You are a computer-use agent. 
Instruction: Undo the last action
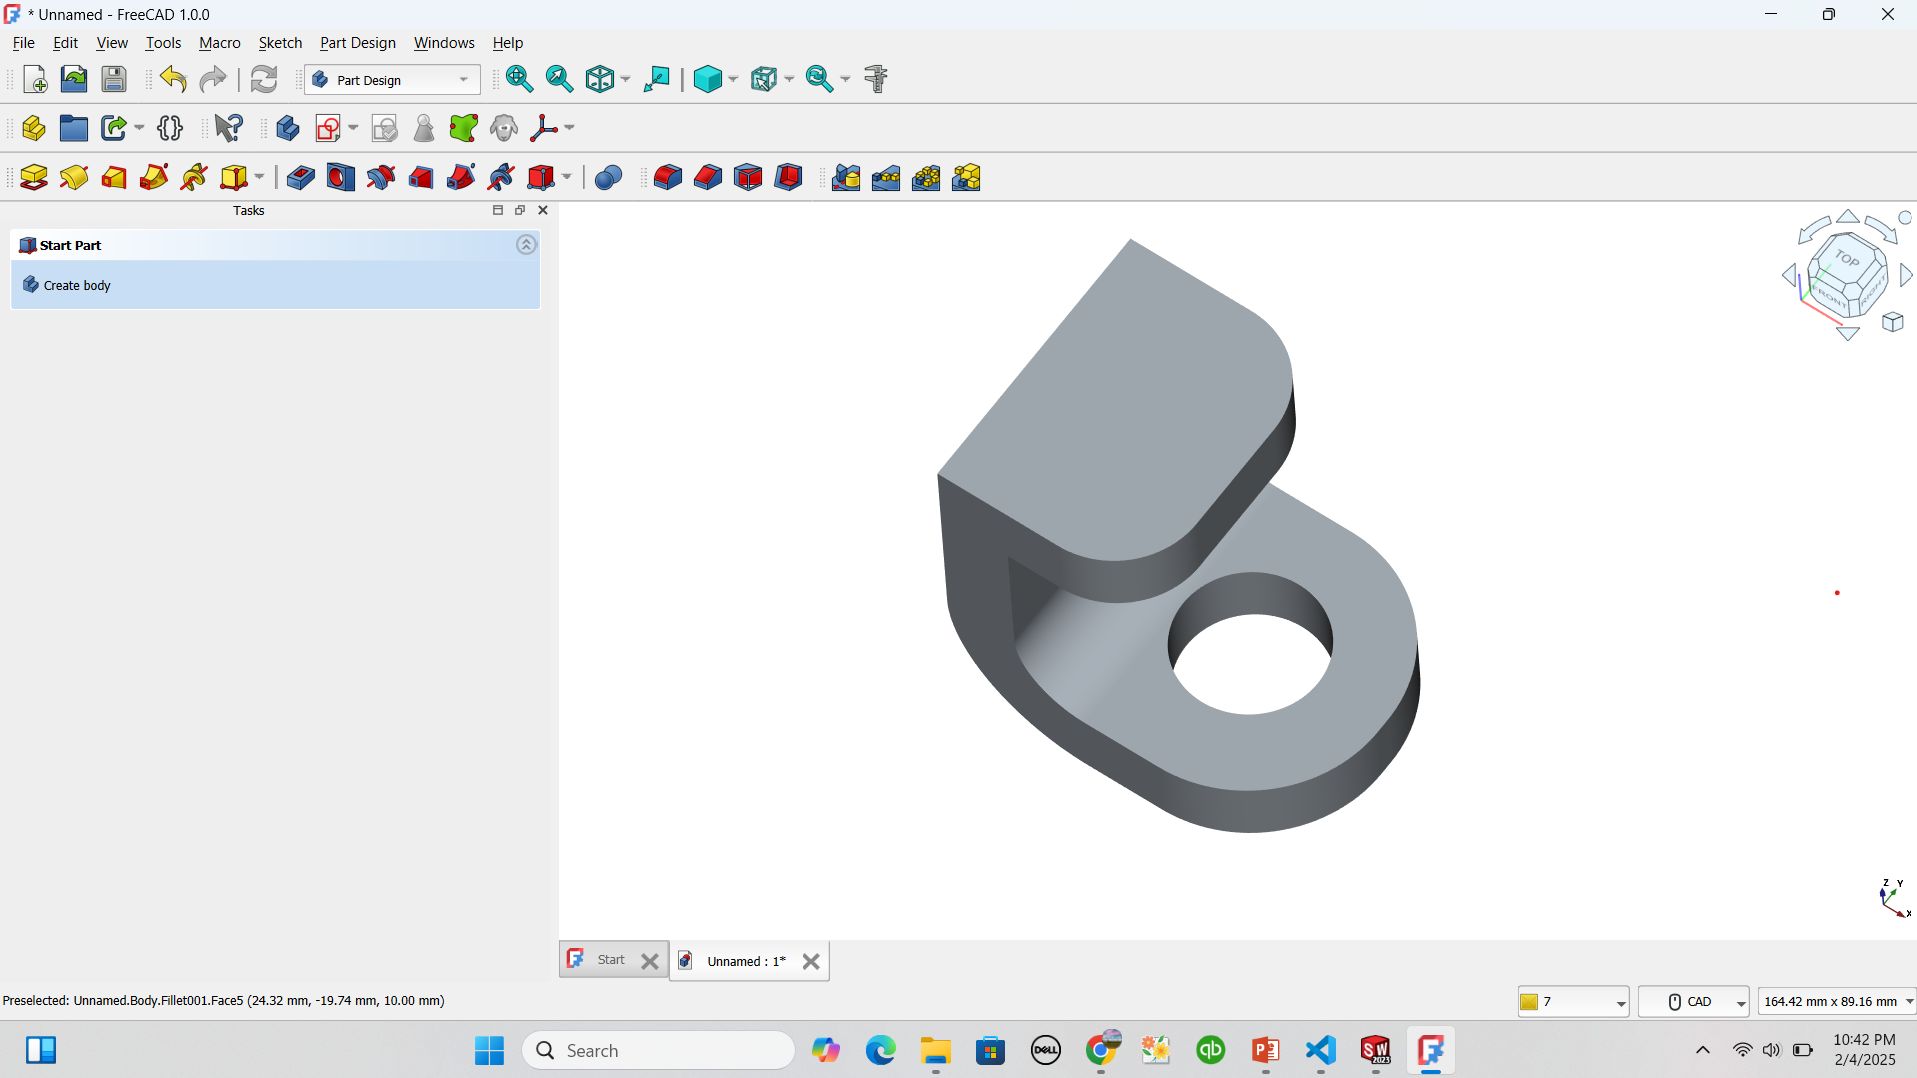pyautogui.click(x=173, y=79)
